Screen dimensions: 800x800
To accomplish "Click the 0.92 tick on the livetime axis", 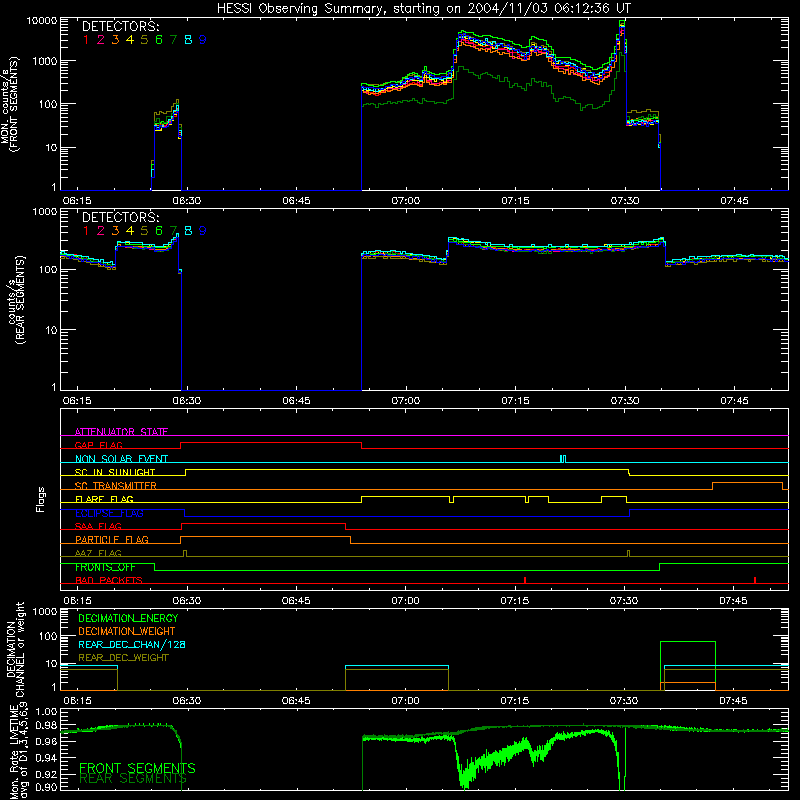I will click(46, 774).
